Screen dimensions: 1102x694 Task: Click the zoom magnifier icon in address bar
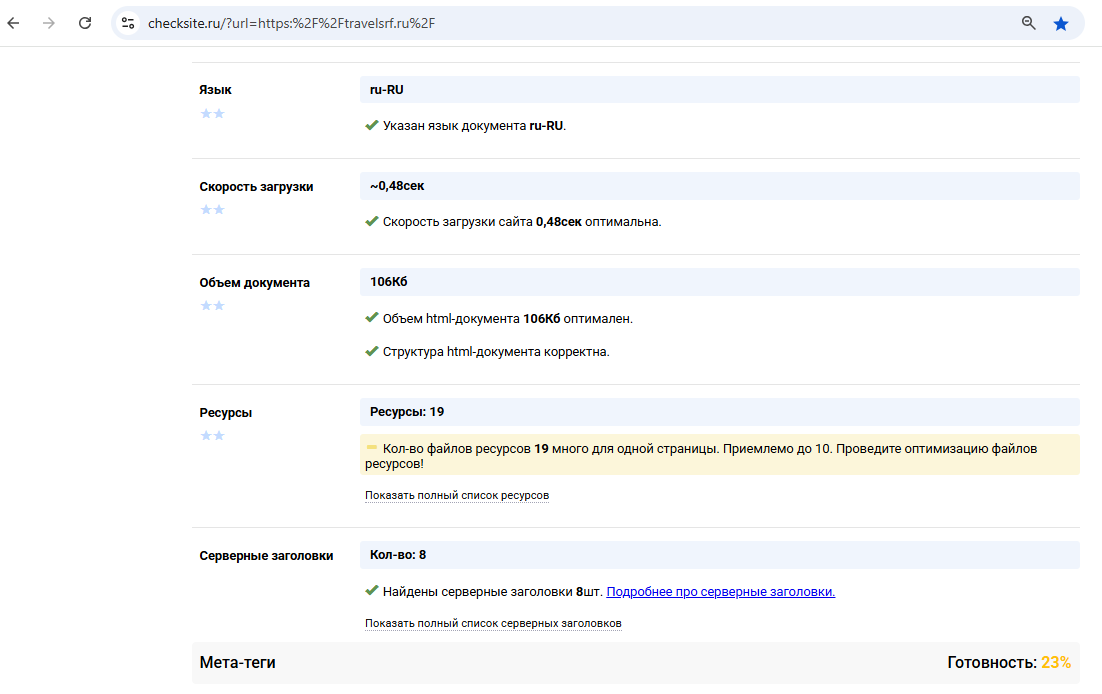pyautogui.click(x=1028, y=23)
